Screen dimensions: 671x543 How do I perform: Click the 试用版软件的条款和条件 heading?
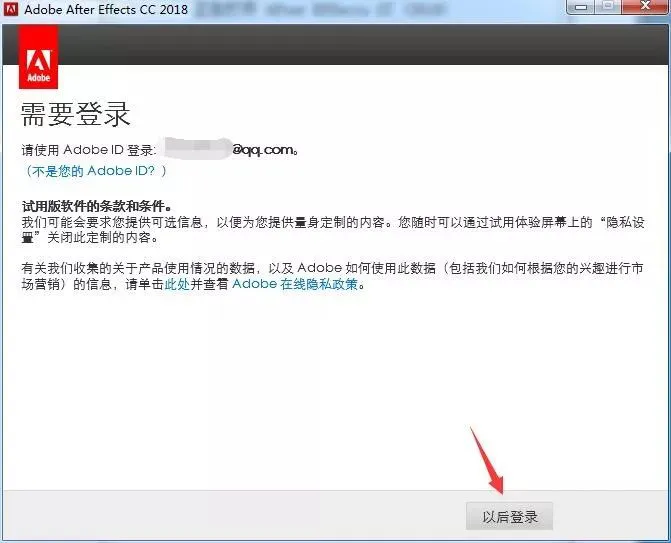tap(97, 207)
